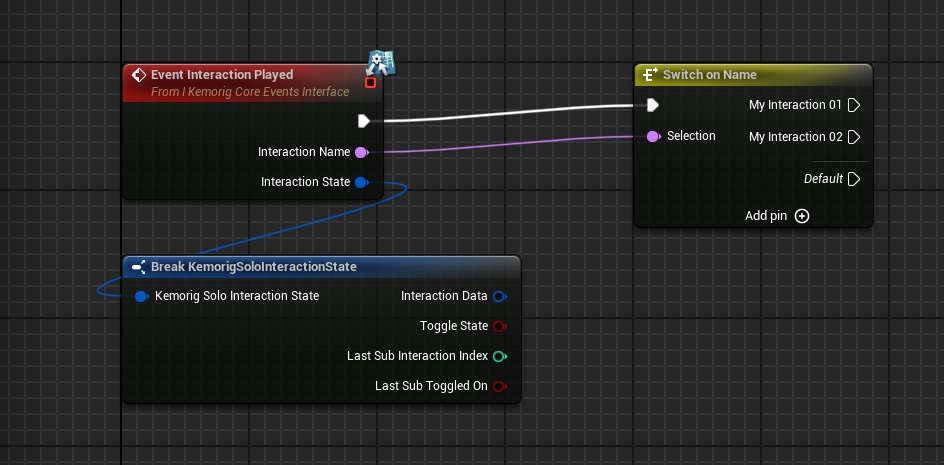944x465 pixels.
Task: Click the Event node diamond icon
Action: pos(139,75)
